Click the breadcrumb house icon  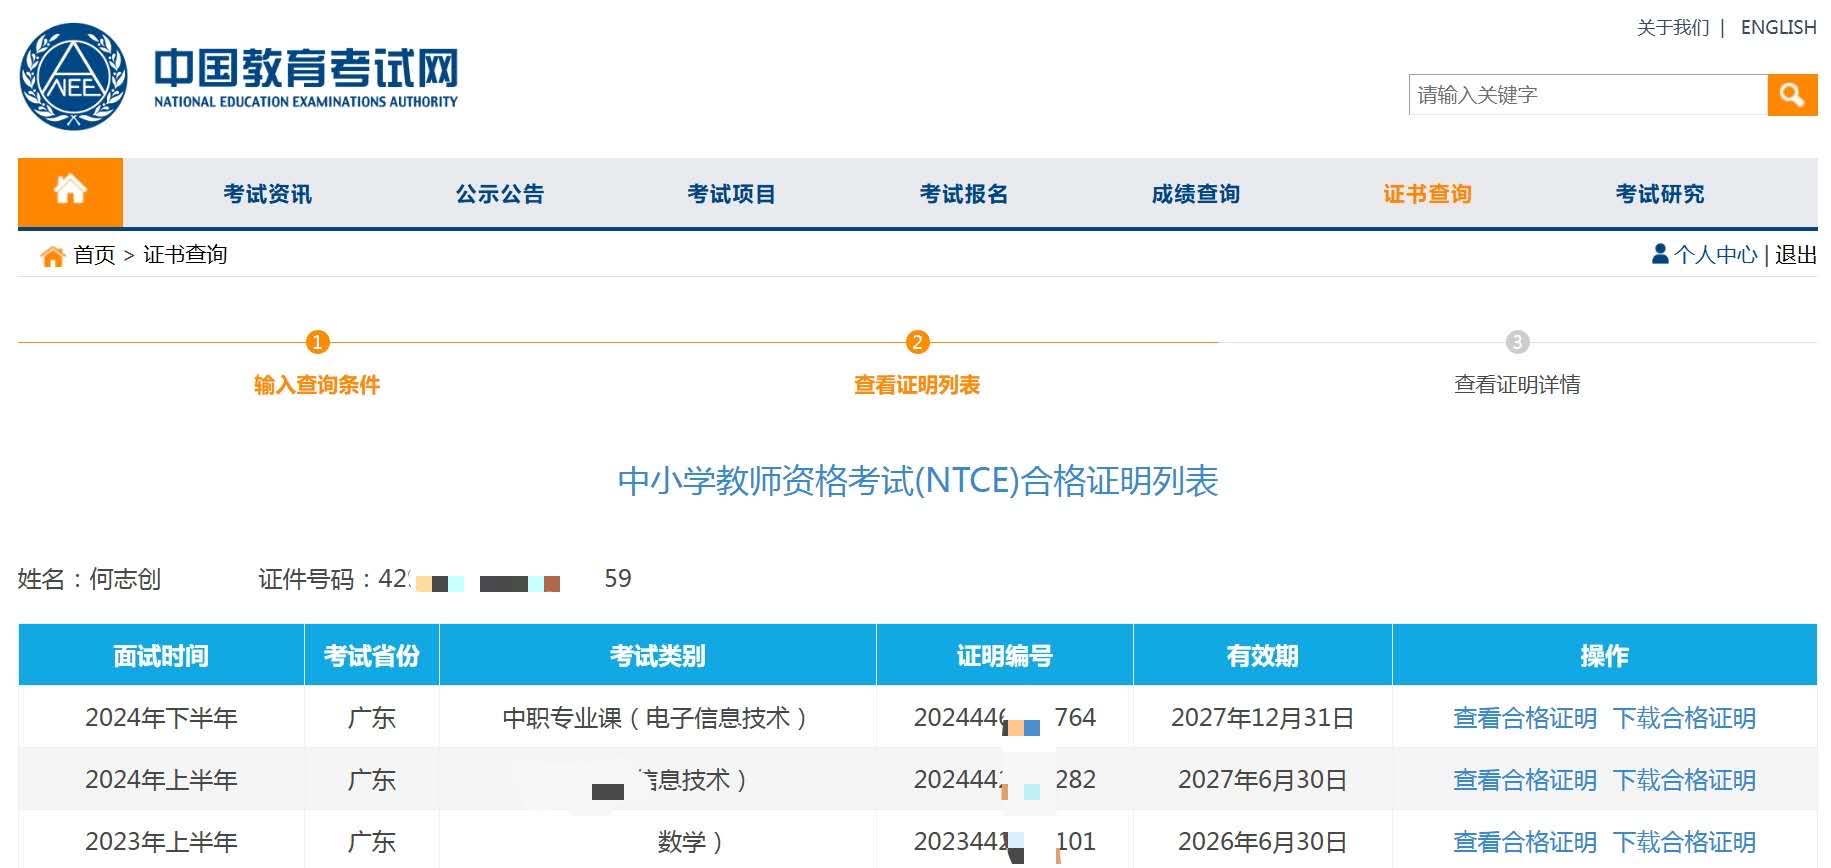click(53, 256)
